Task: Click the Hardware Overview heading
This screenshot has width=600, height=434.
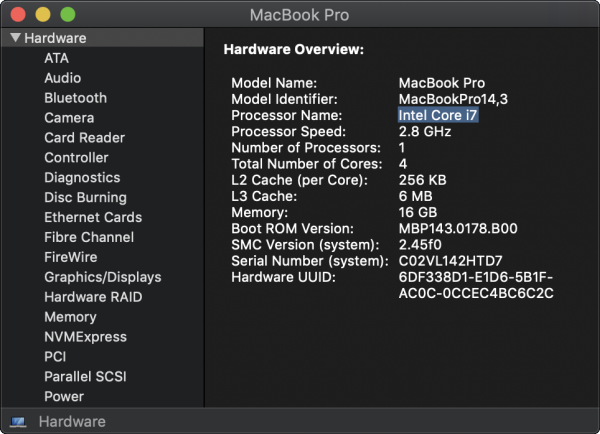Action: [x=293, y=49]
